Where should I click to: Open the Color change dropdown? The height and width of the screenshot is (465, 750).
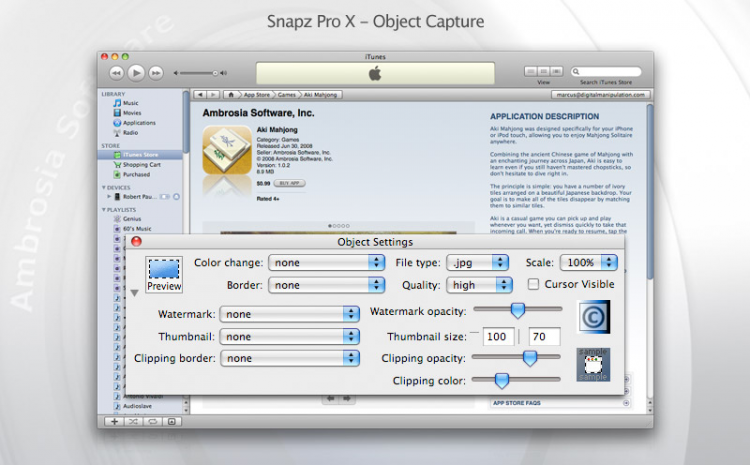coord(327,263)
